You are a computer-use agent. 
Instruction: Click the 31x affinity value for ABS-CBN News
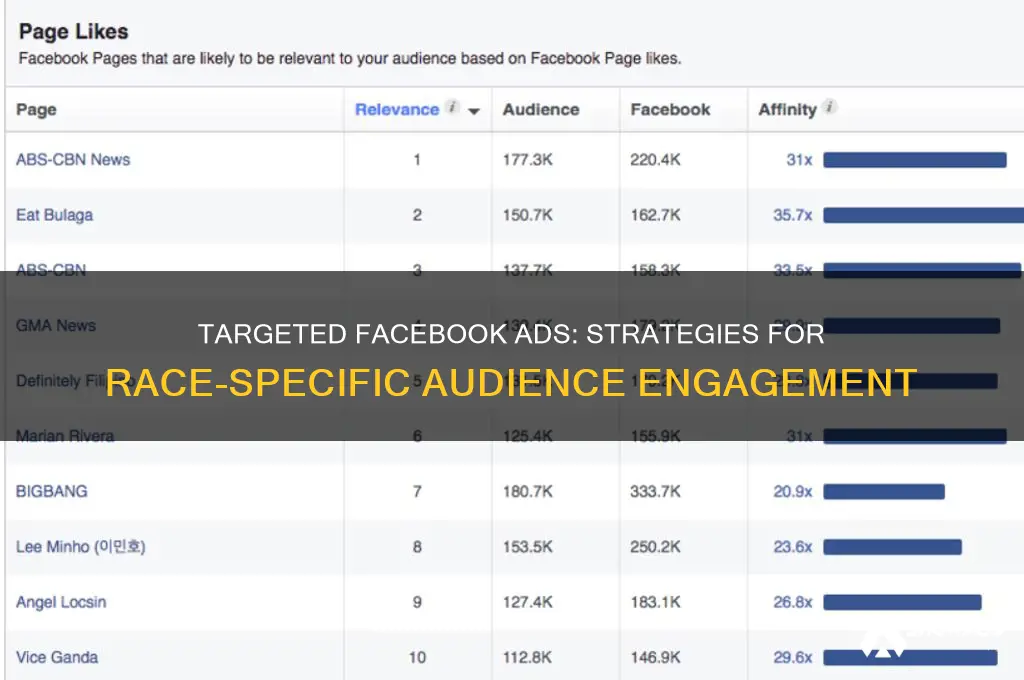(x=799, y=159)
